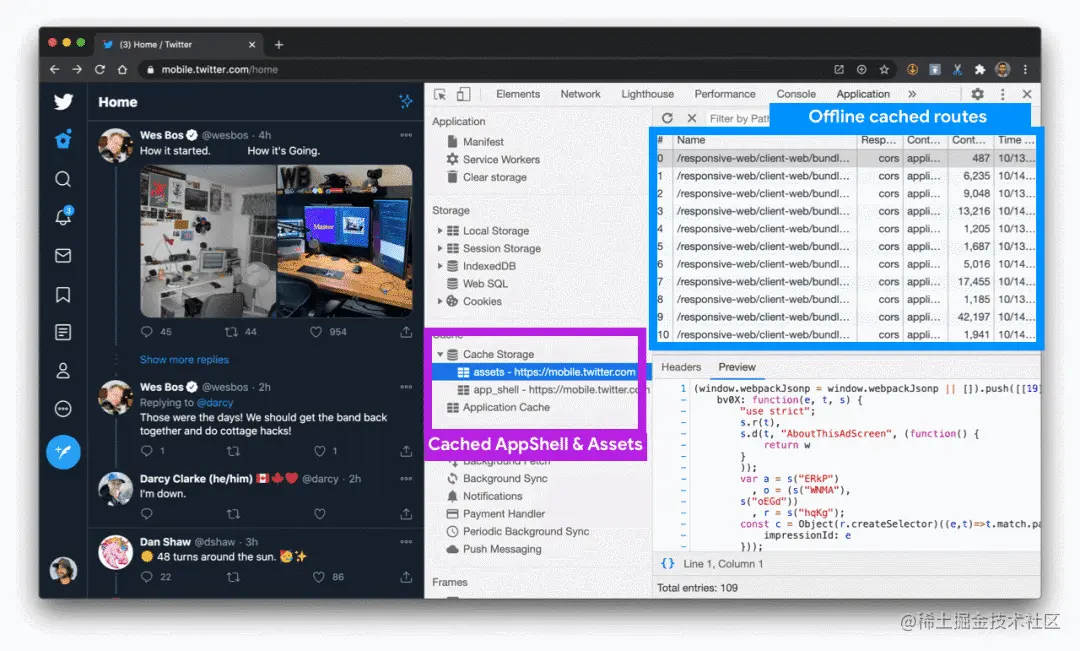Switch to the Headers tab
This screenshot has width=1080, height=651.
tap(681, 367)
